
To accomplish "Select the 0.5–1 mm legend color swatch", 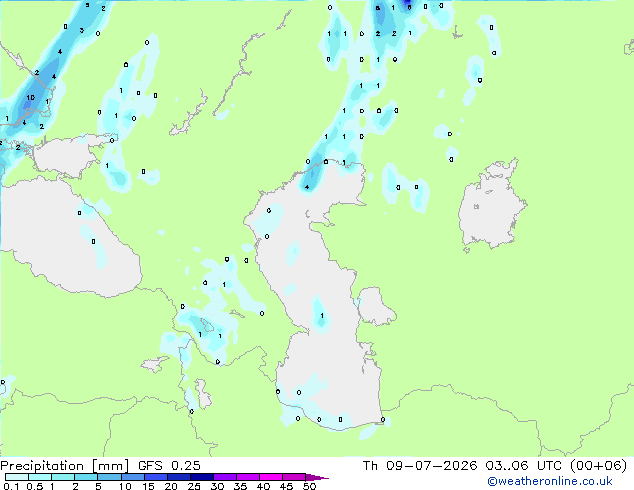I will click(40, 477).
